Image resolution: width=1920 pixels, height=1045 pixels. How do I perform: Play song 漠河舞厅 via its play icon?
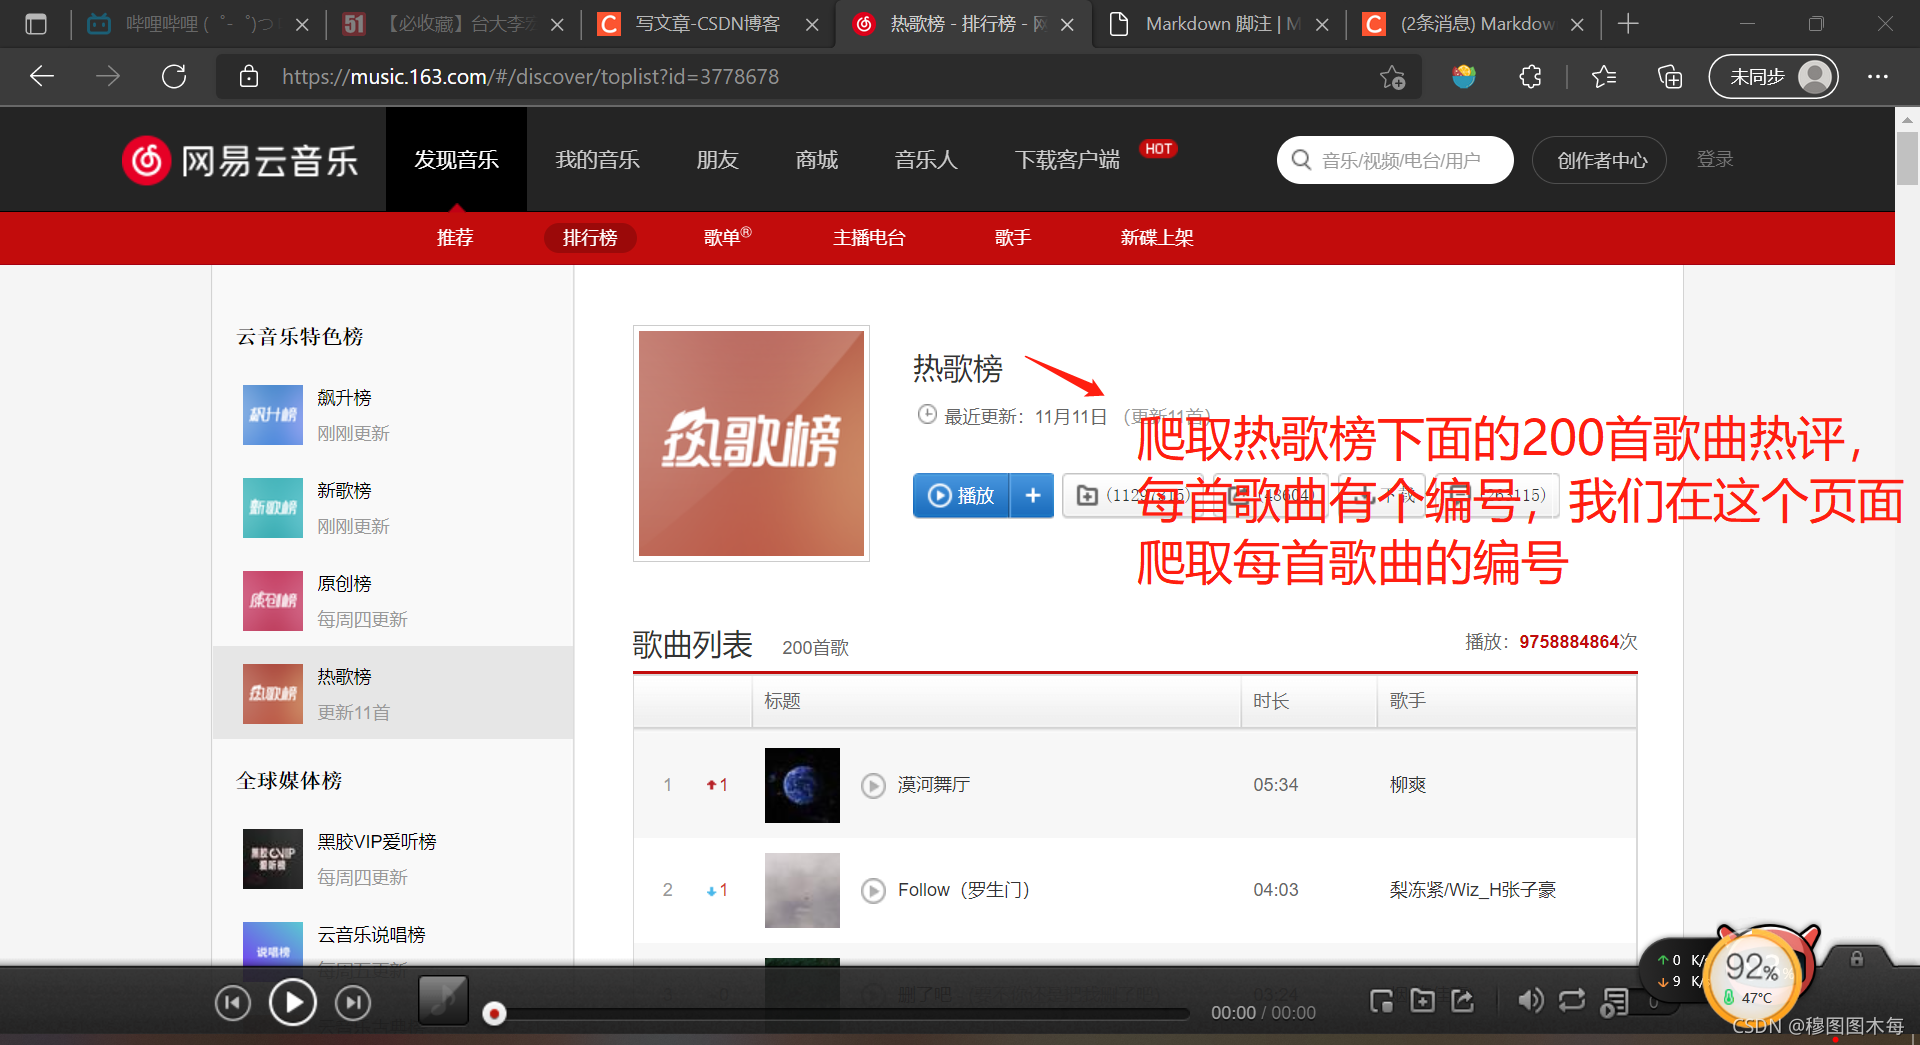coord(873,785)
